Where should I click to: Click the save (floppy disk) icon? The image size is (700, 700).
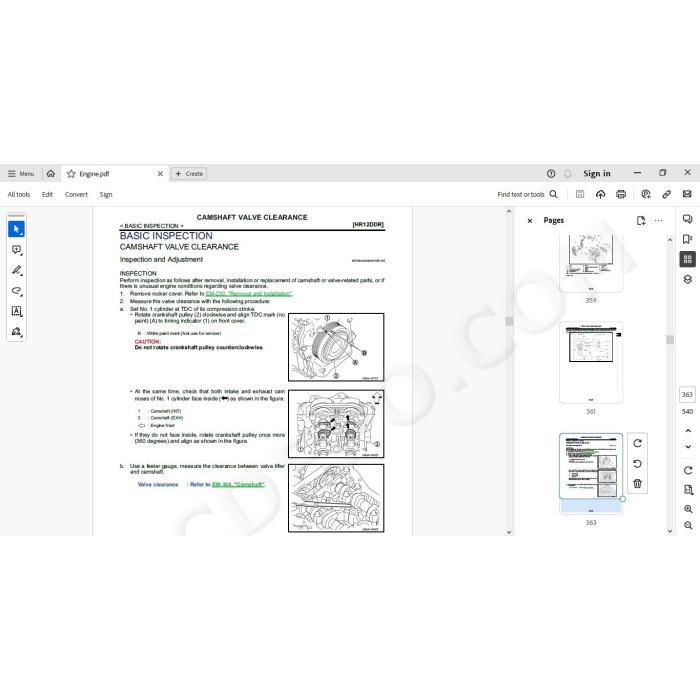[580, 194]
